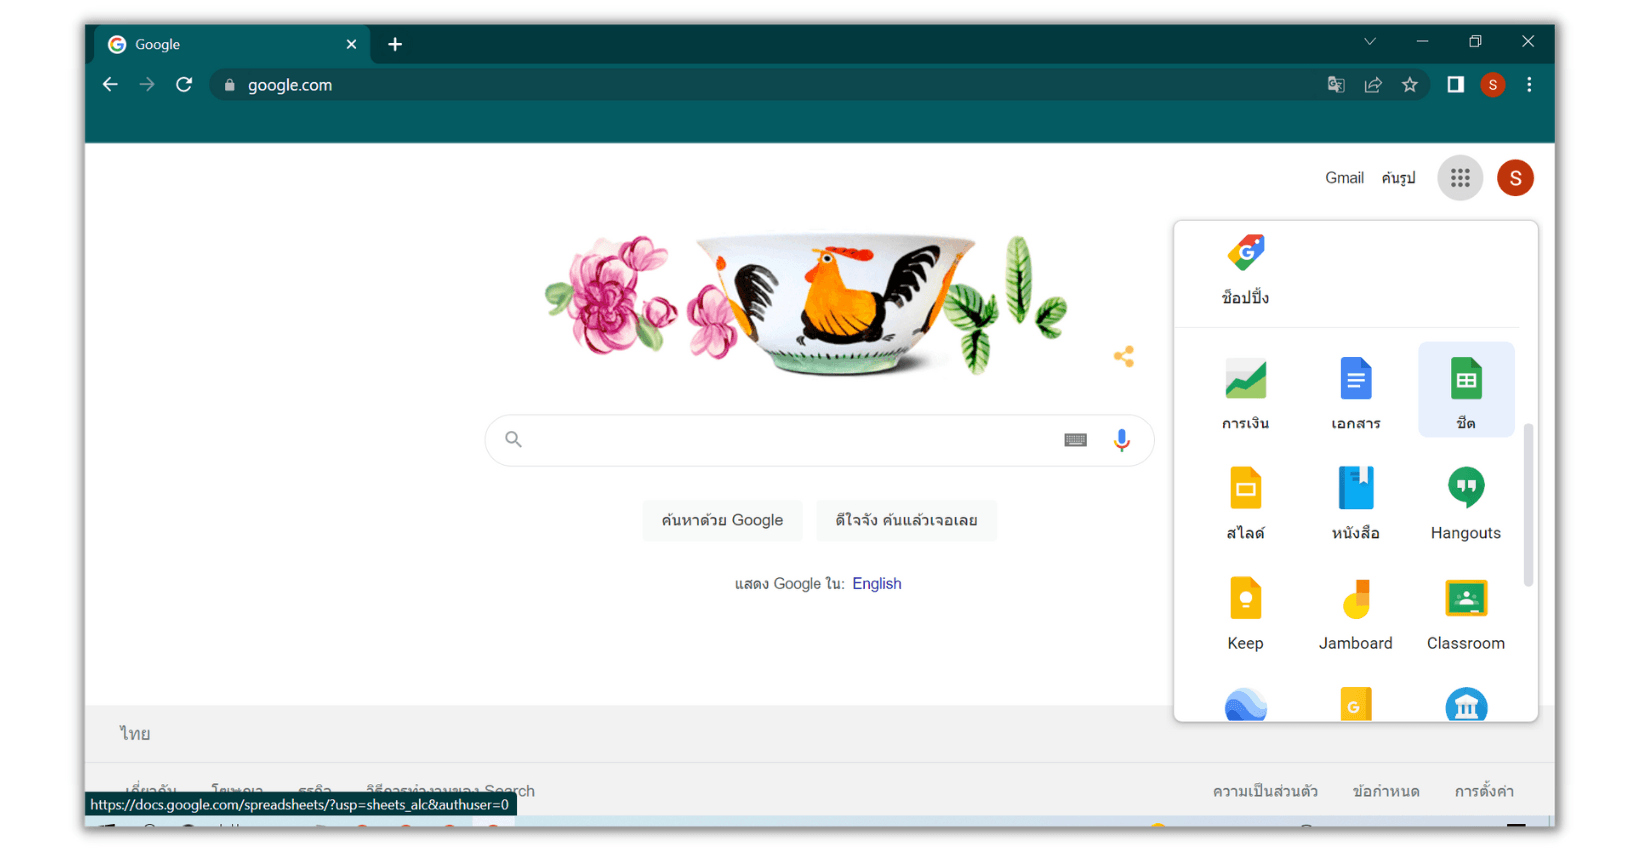
Task: Go forward to next page
Action: click(x=147, y=85)
